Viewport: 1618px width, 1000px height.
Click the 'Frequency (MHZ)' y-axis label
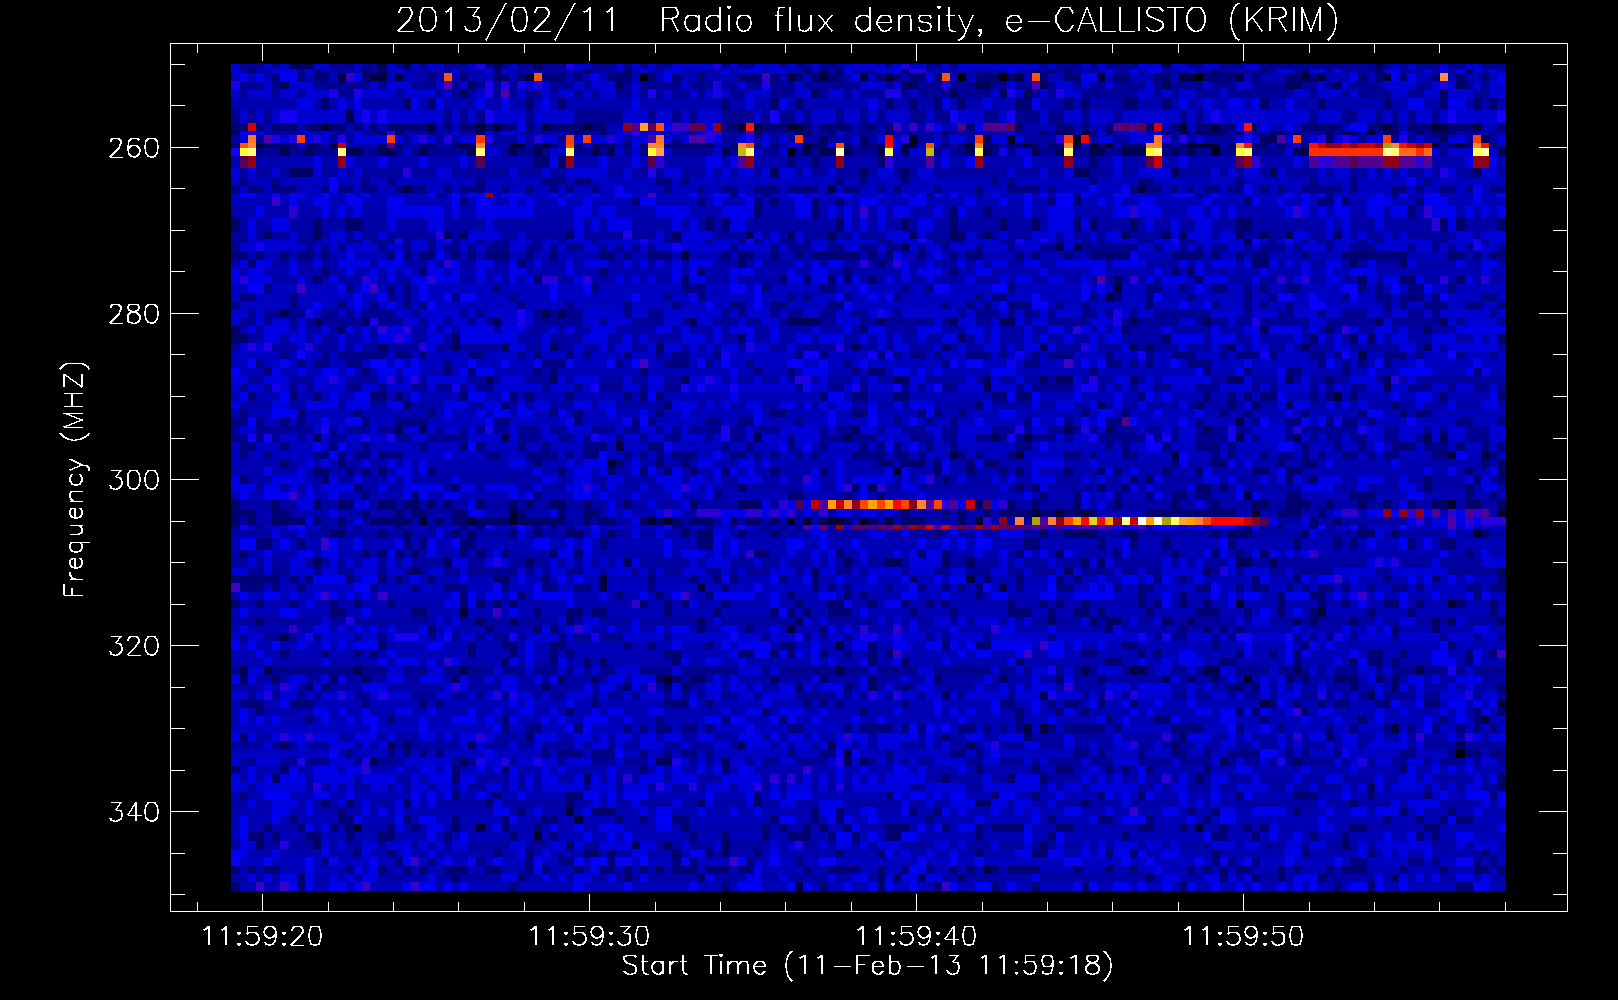click(x=75, y=480)
